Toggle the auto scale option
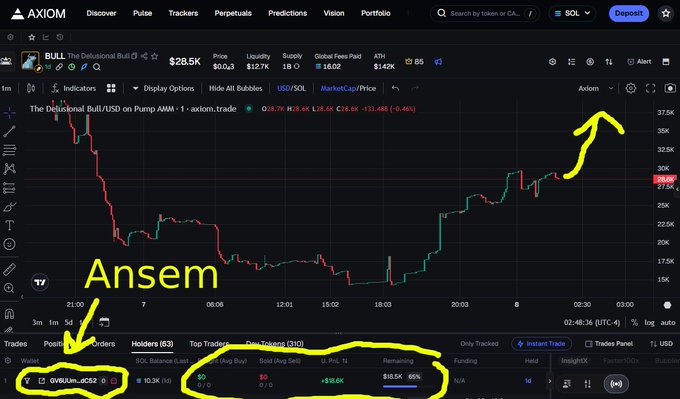Viewport: 680px width, 399px height. [668, 323]
